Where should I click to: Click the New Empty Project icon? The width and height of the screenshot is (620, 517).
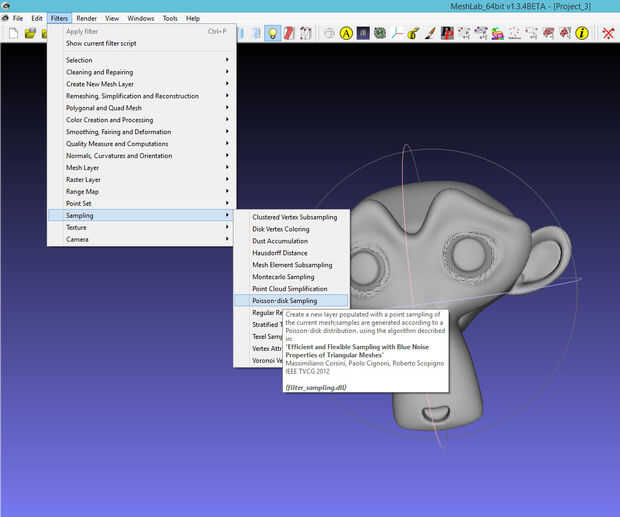13,33
